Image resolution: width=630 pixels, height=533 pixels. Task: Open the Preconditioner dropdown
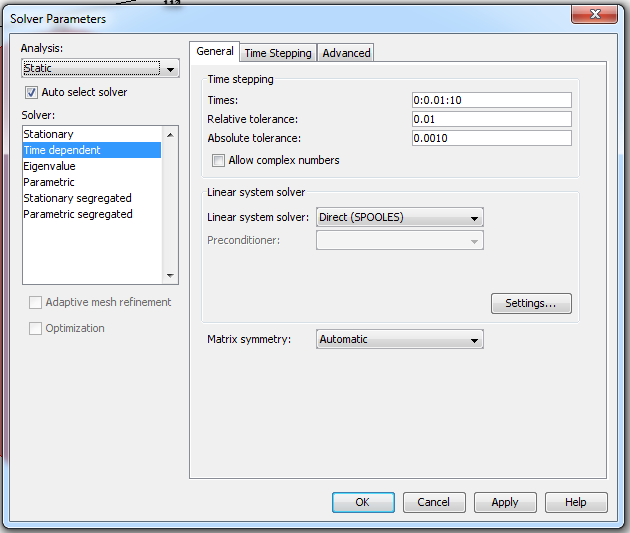click(x=400, y=240)
